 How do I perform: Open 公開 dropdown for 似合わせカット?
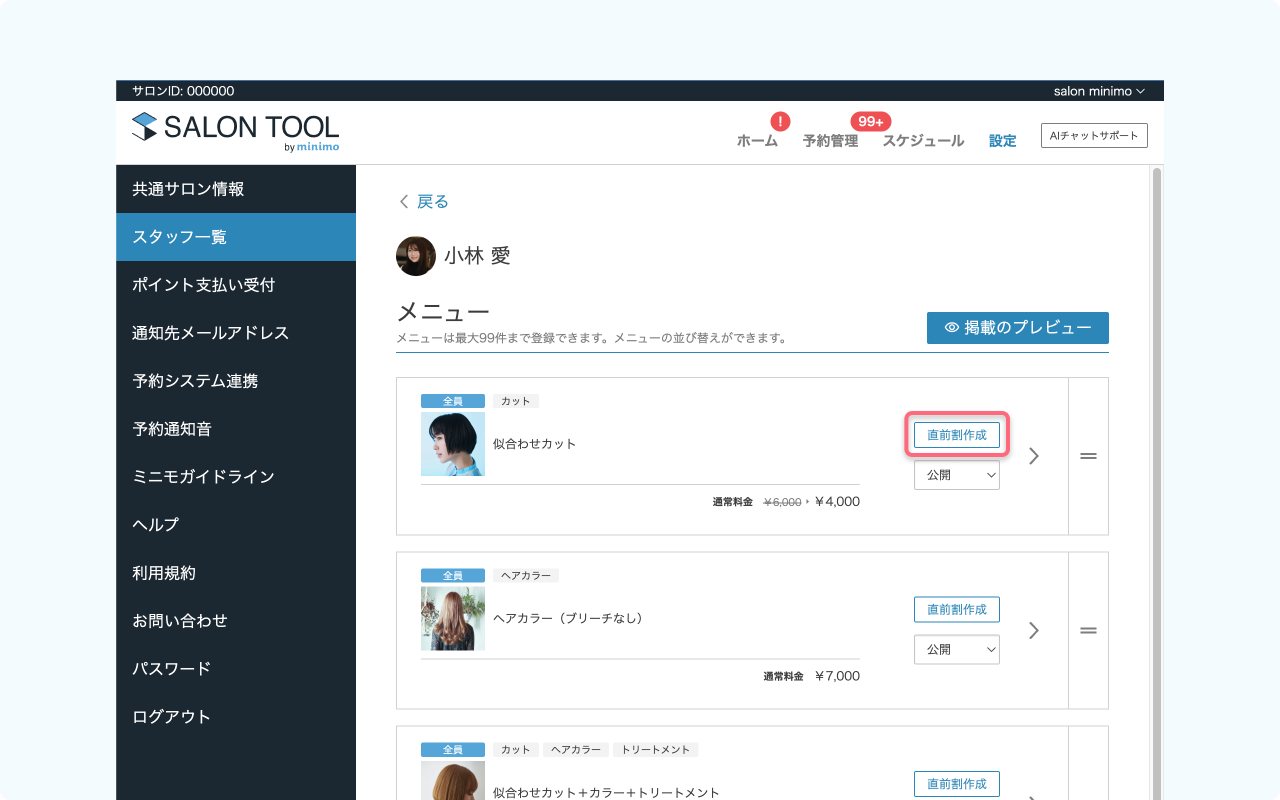pyautogui.click(x=957, y=476)
